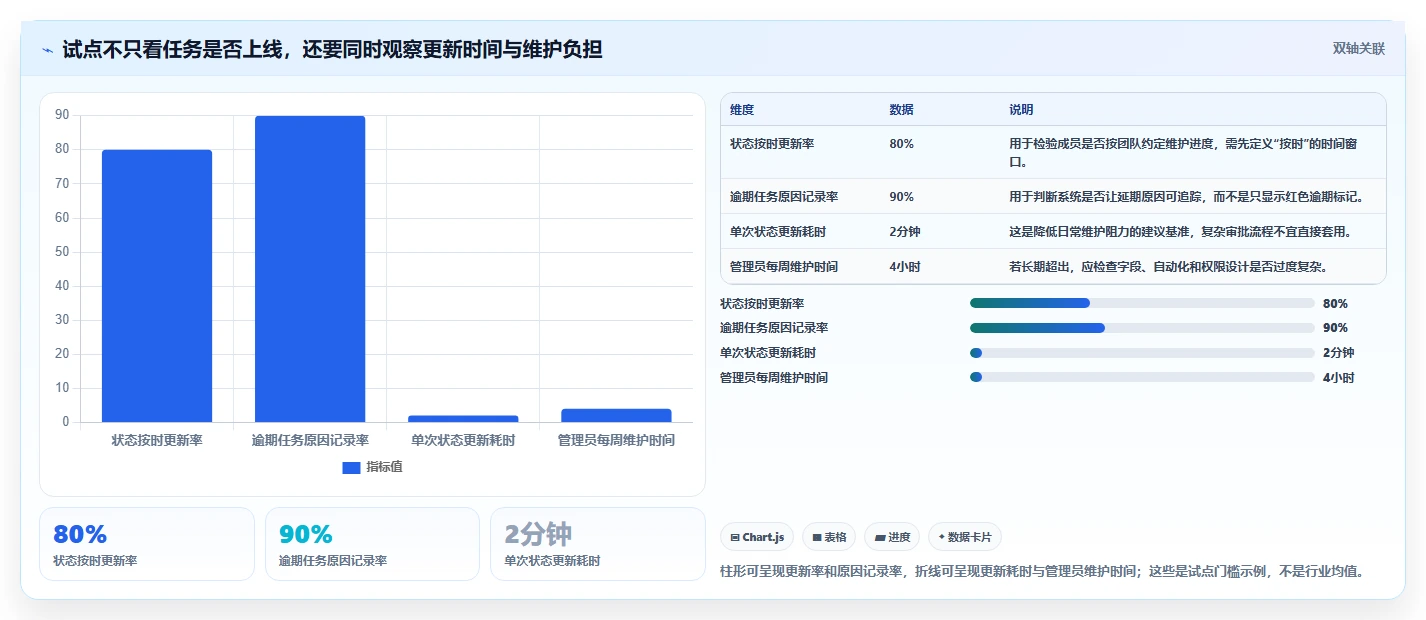Click the 单次状态更新耗时 bar in chart

[x=463, y=418]
